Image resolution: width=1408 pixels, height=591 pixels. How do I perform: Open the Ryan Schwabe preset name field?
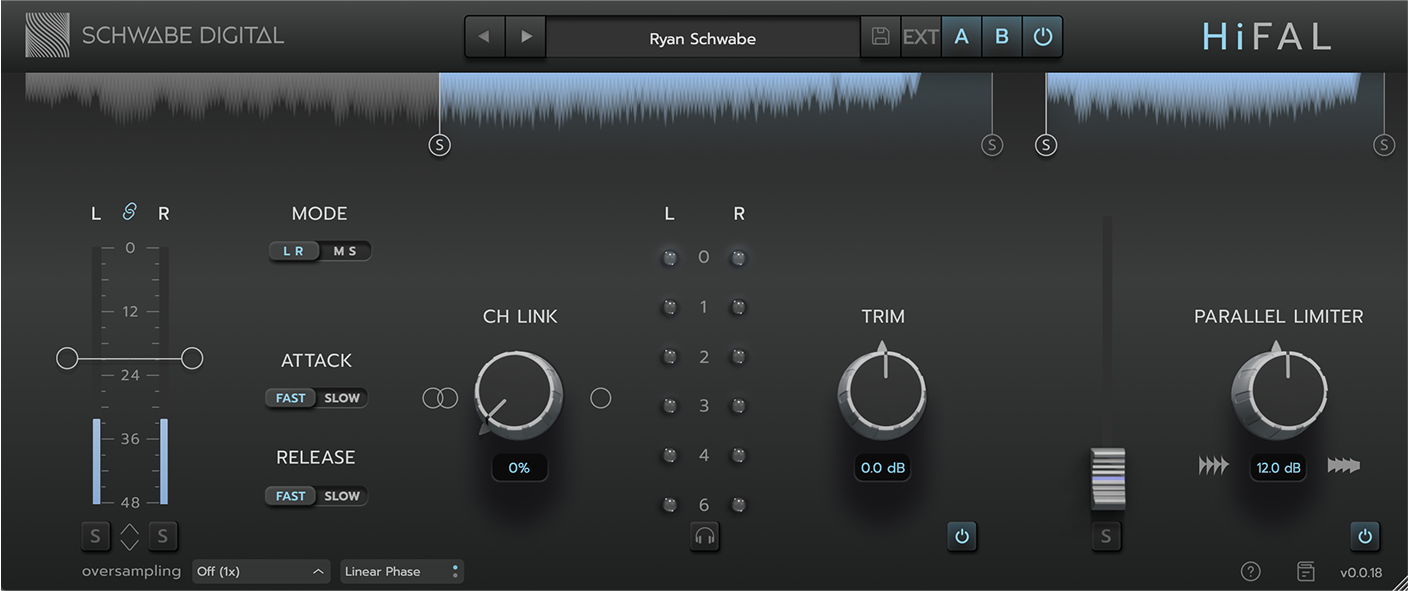click(703, 38)
